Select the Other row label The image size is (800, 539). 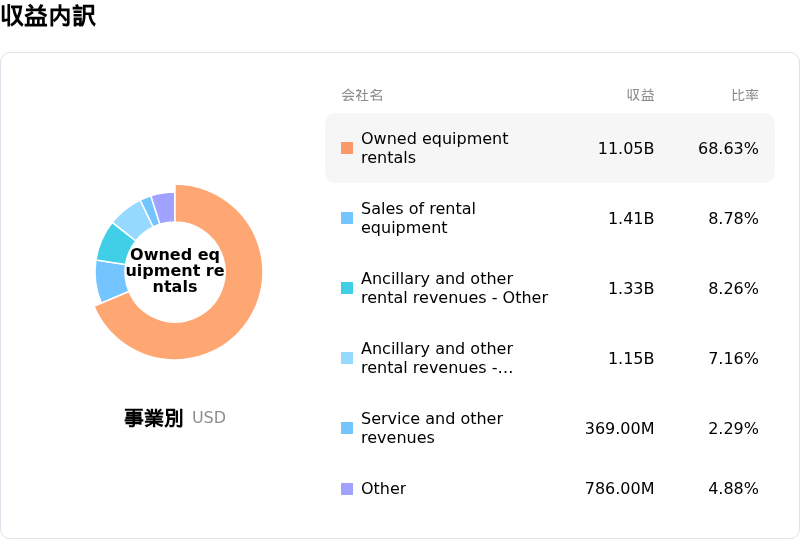pyautogui.click(x=383, y=488)
